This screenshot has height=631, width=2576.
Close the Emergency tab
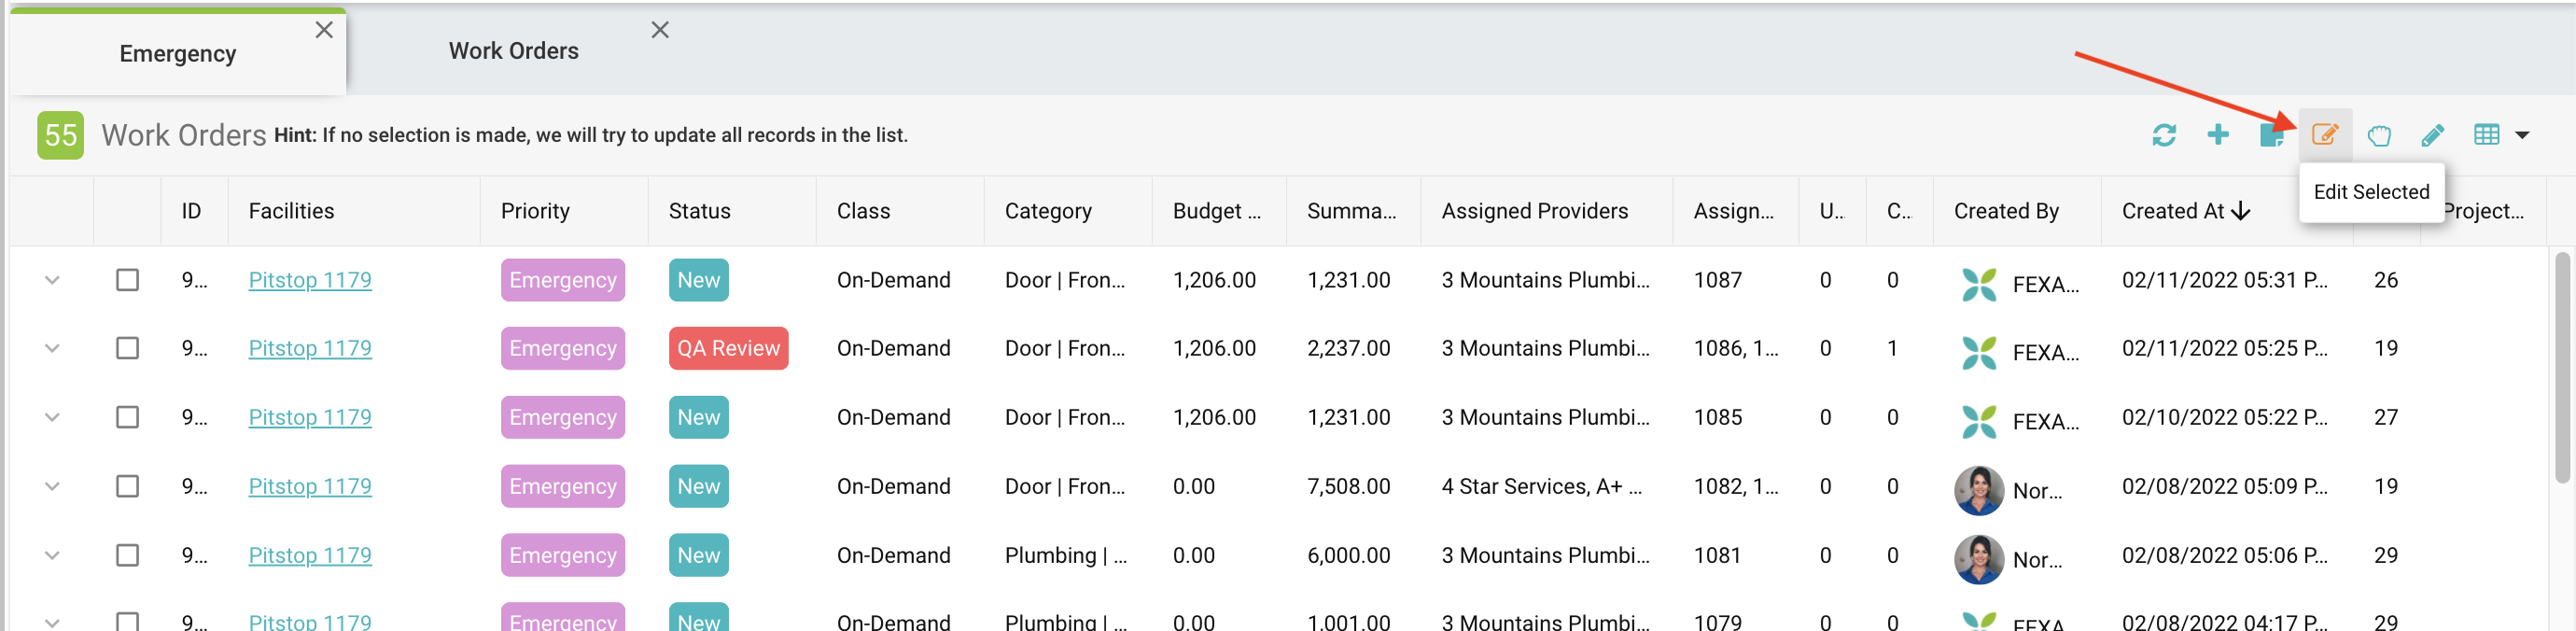(324, 30)
